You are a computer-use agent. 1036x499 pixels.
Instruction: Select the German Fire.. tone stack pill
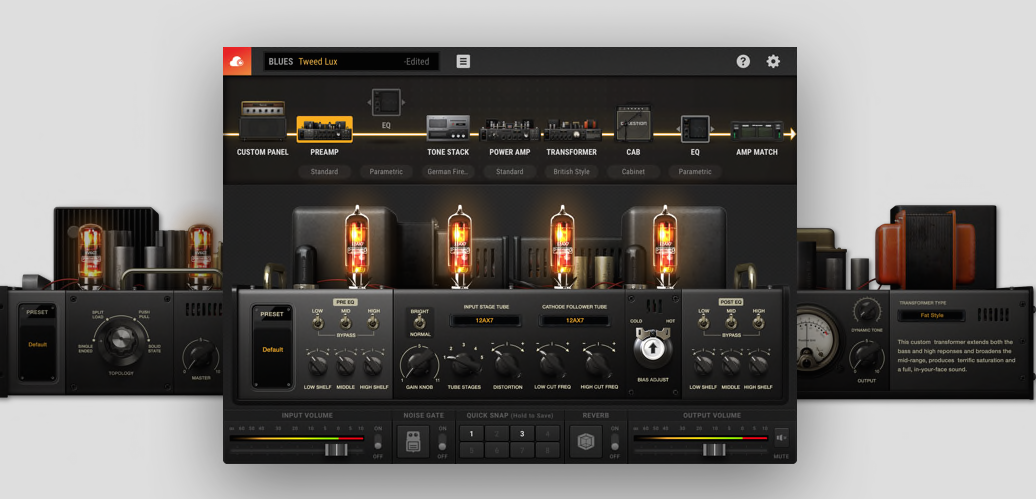tap(448, 172)
